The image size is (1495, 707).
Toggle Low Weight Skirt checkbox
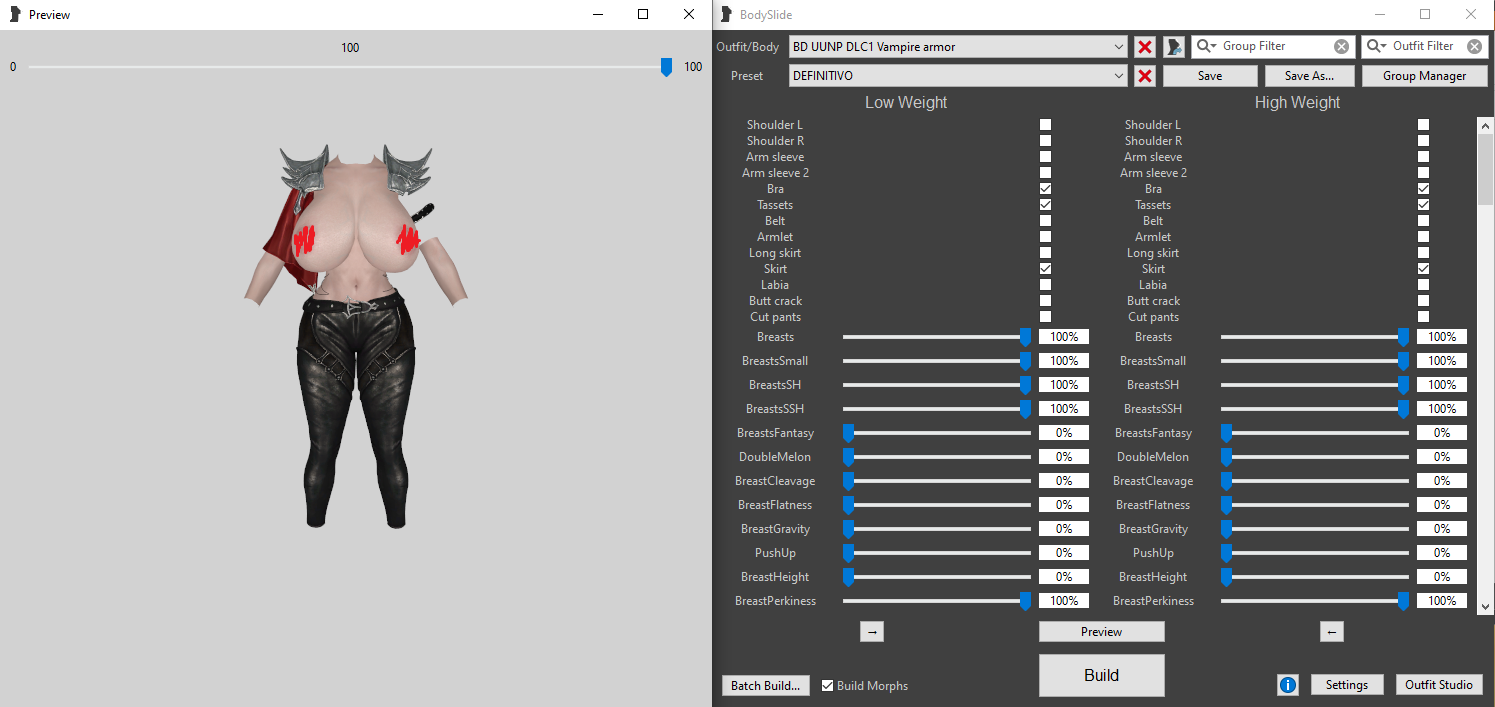1045,269
